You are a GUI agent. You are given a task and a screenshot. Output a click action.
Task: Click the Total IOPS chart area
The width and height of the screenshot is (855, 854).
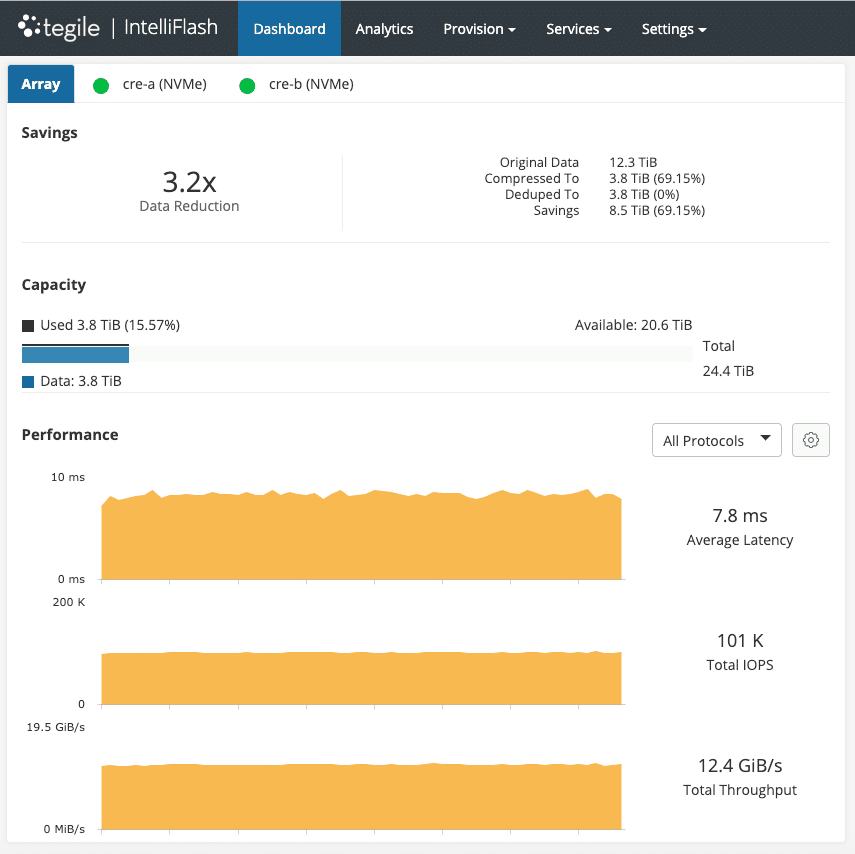click(361, 677)
